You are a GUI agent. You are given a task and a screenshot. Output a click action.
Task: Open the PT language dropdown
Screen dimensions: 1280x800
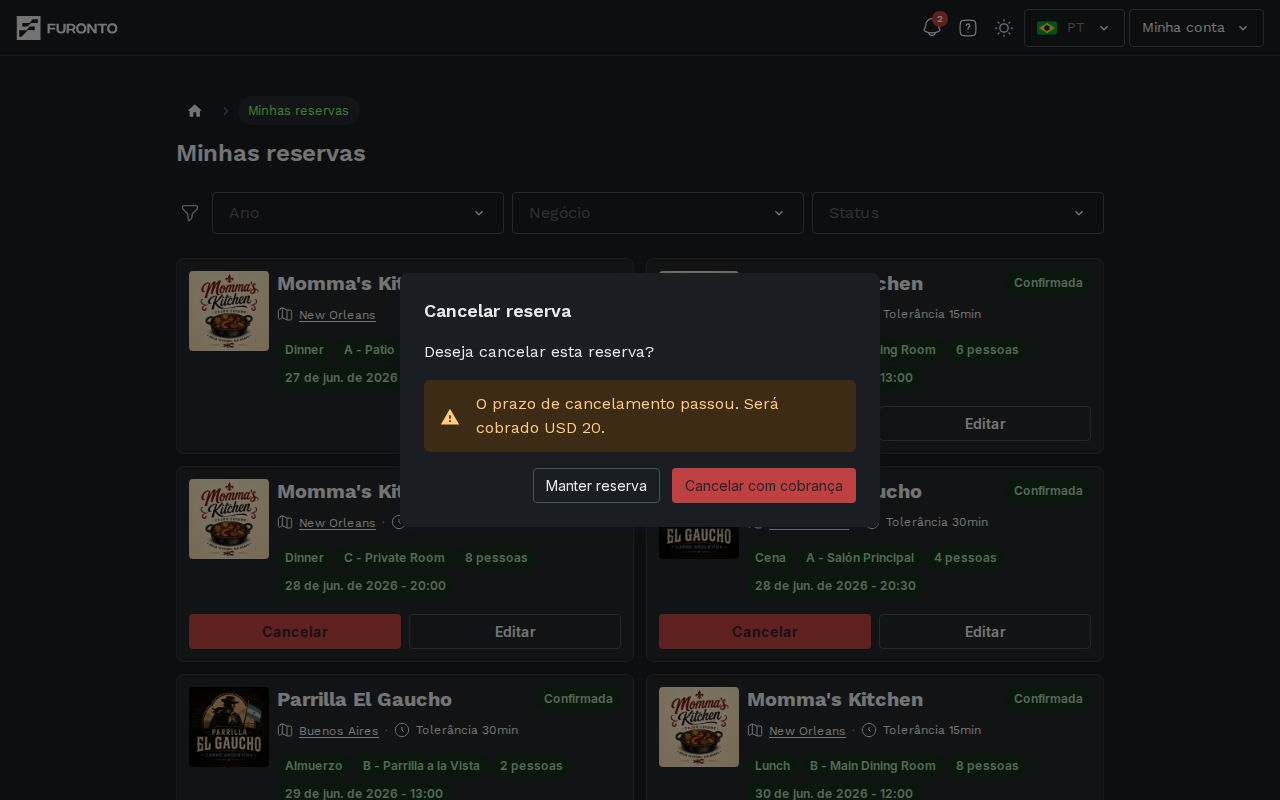[x=1074, y=28]
